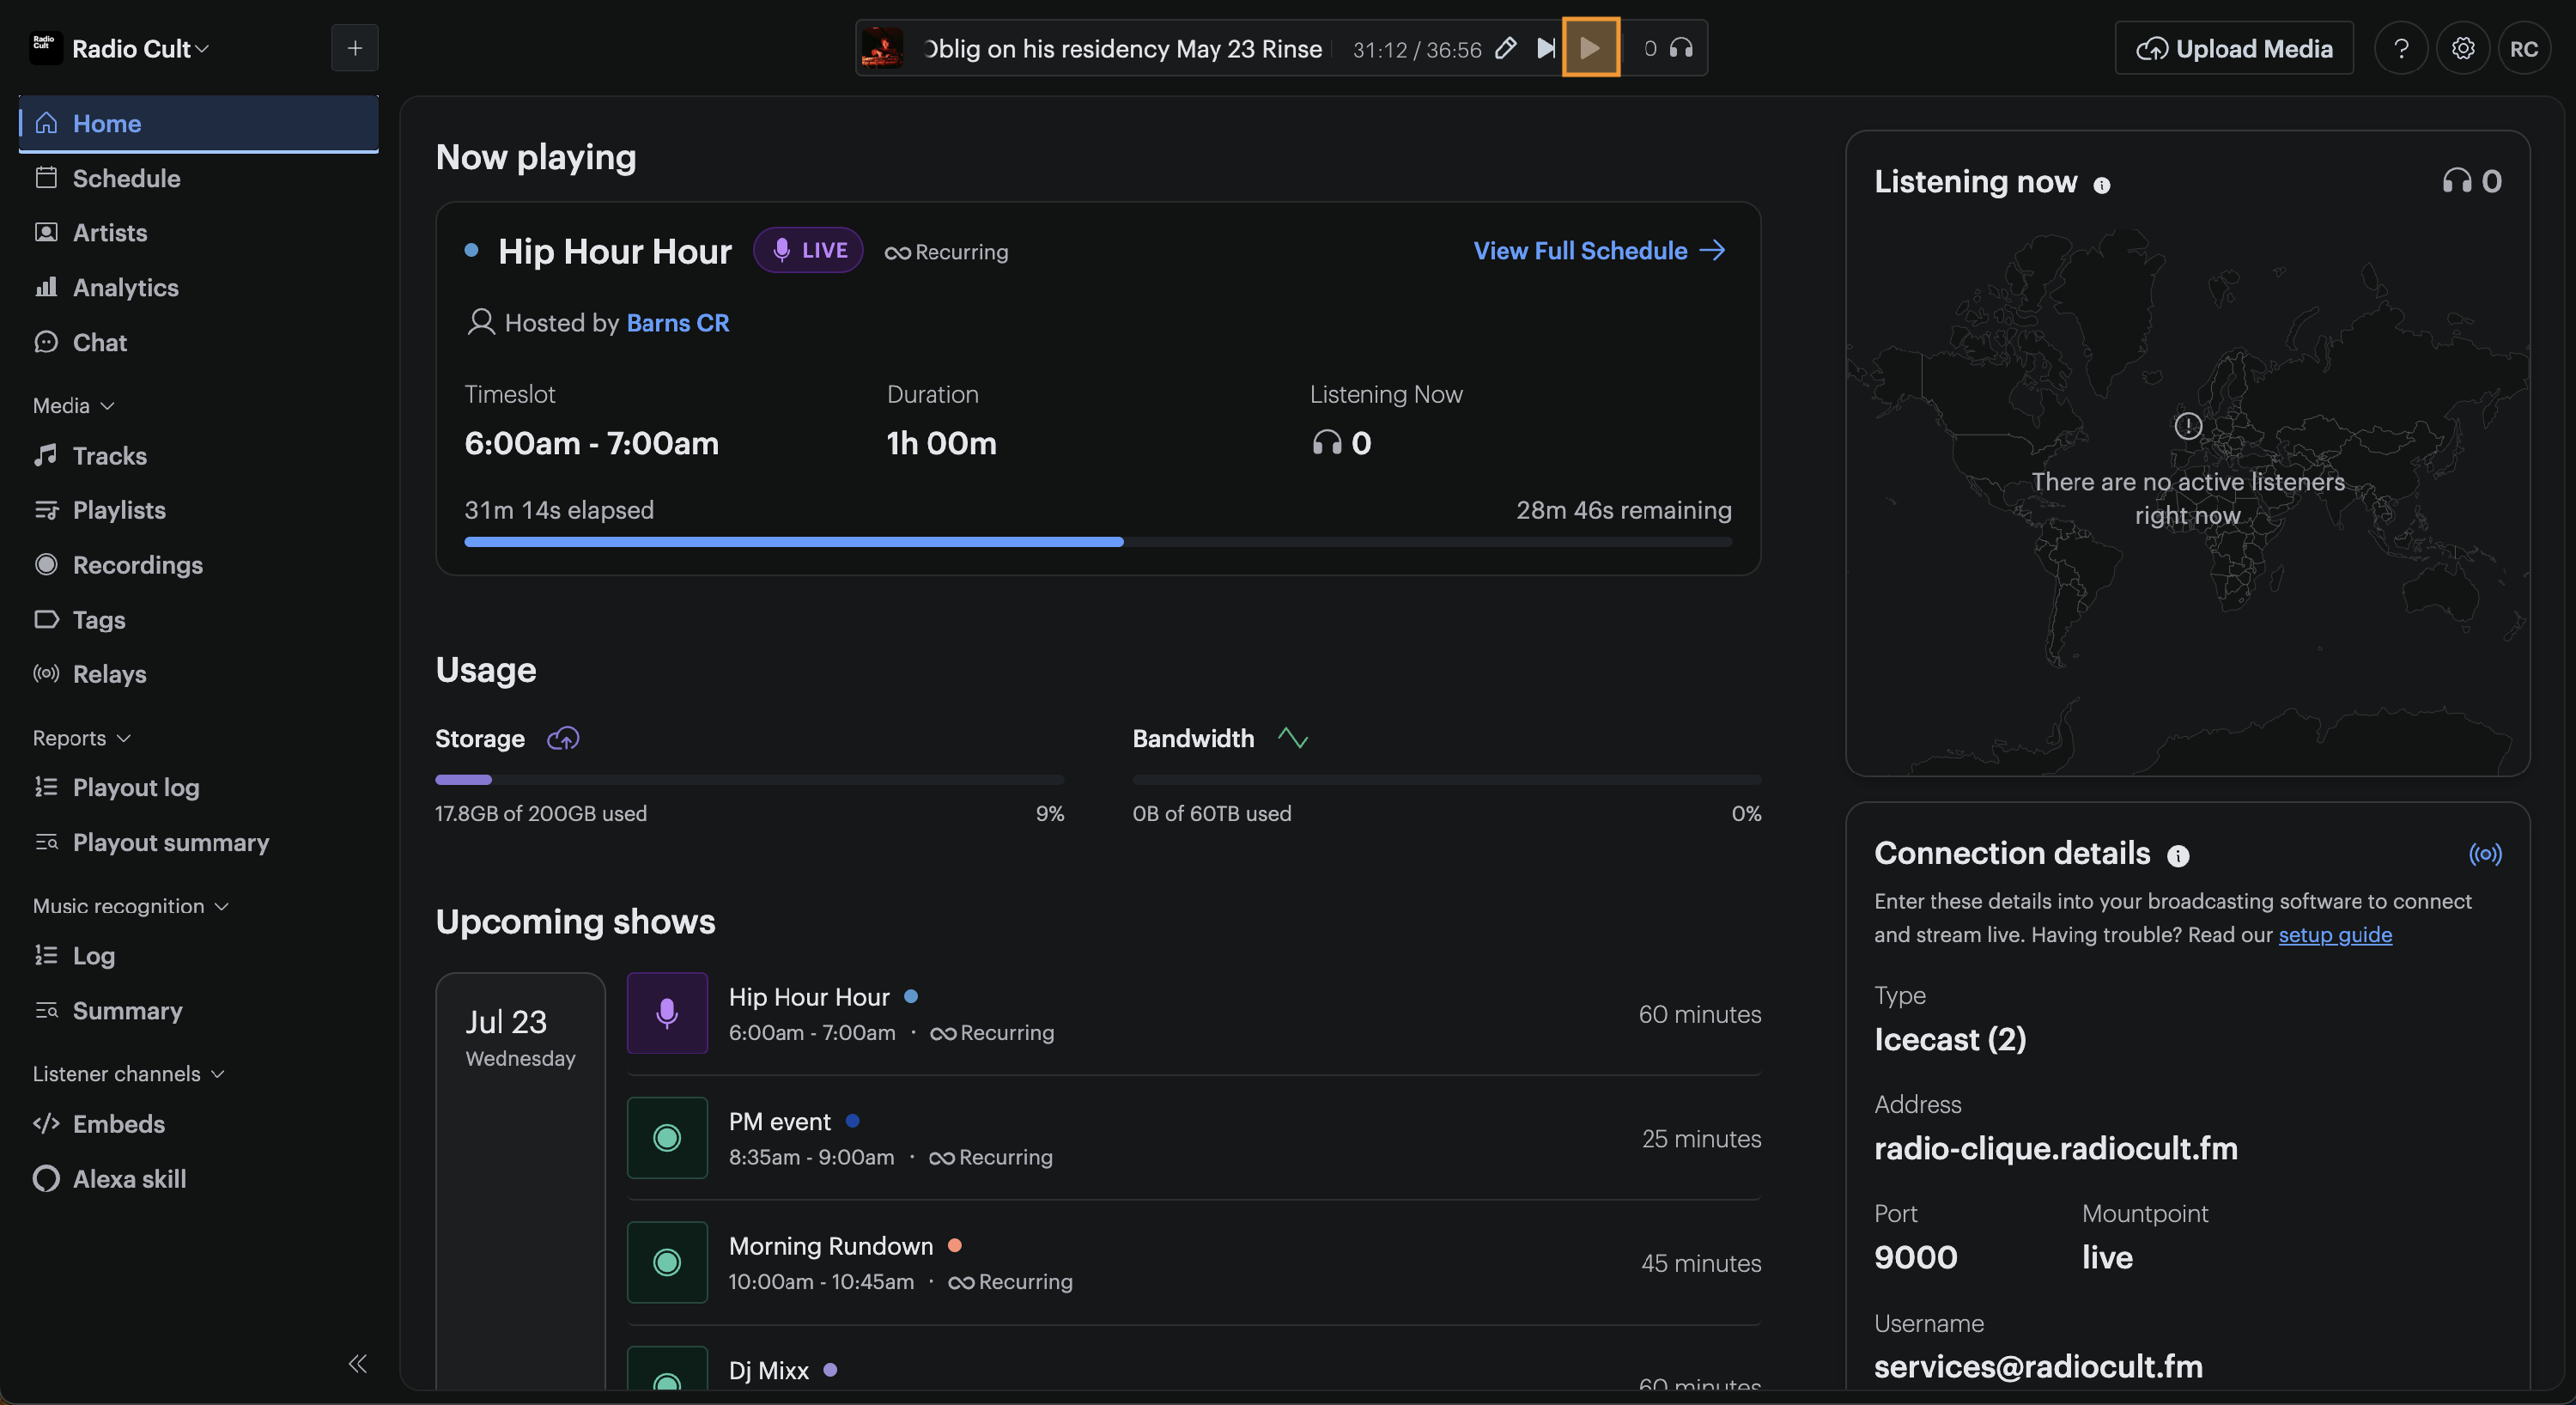The height and width of the screenshot is (1405, 2576).
Task: Collapse the Media sidebar section
Action: tap(74, 405)
